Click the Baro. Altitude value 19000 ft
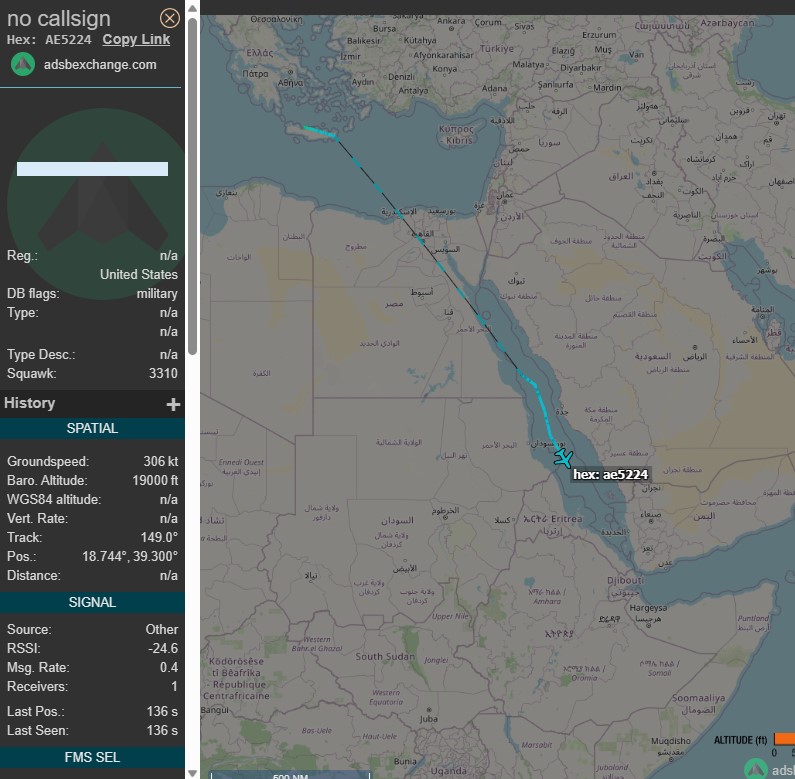The width and height of the screenshot is (795, 779). [155, 480]
